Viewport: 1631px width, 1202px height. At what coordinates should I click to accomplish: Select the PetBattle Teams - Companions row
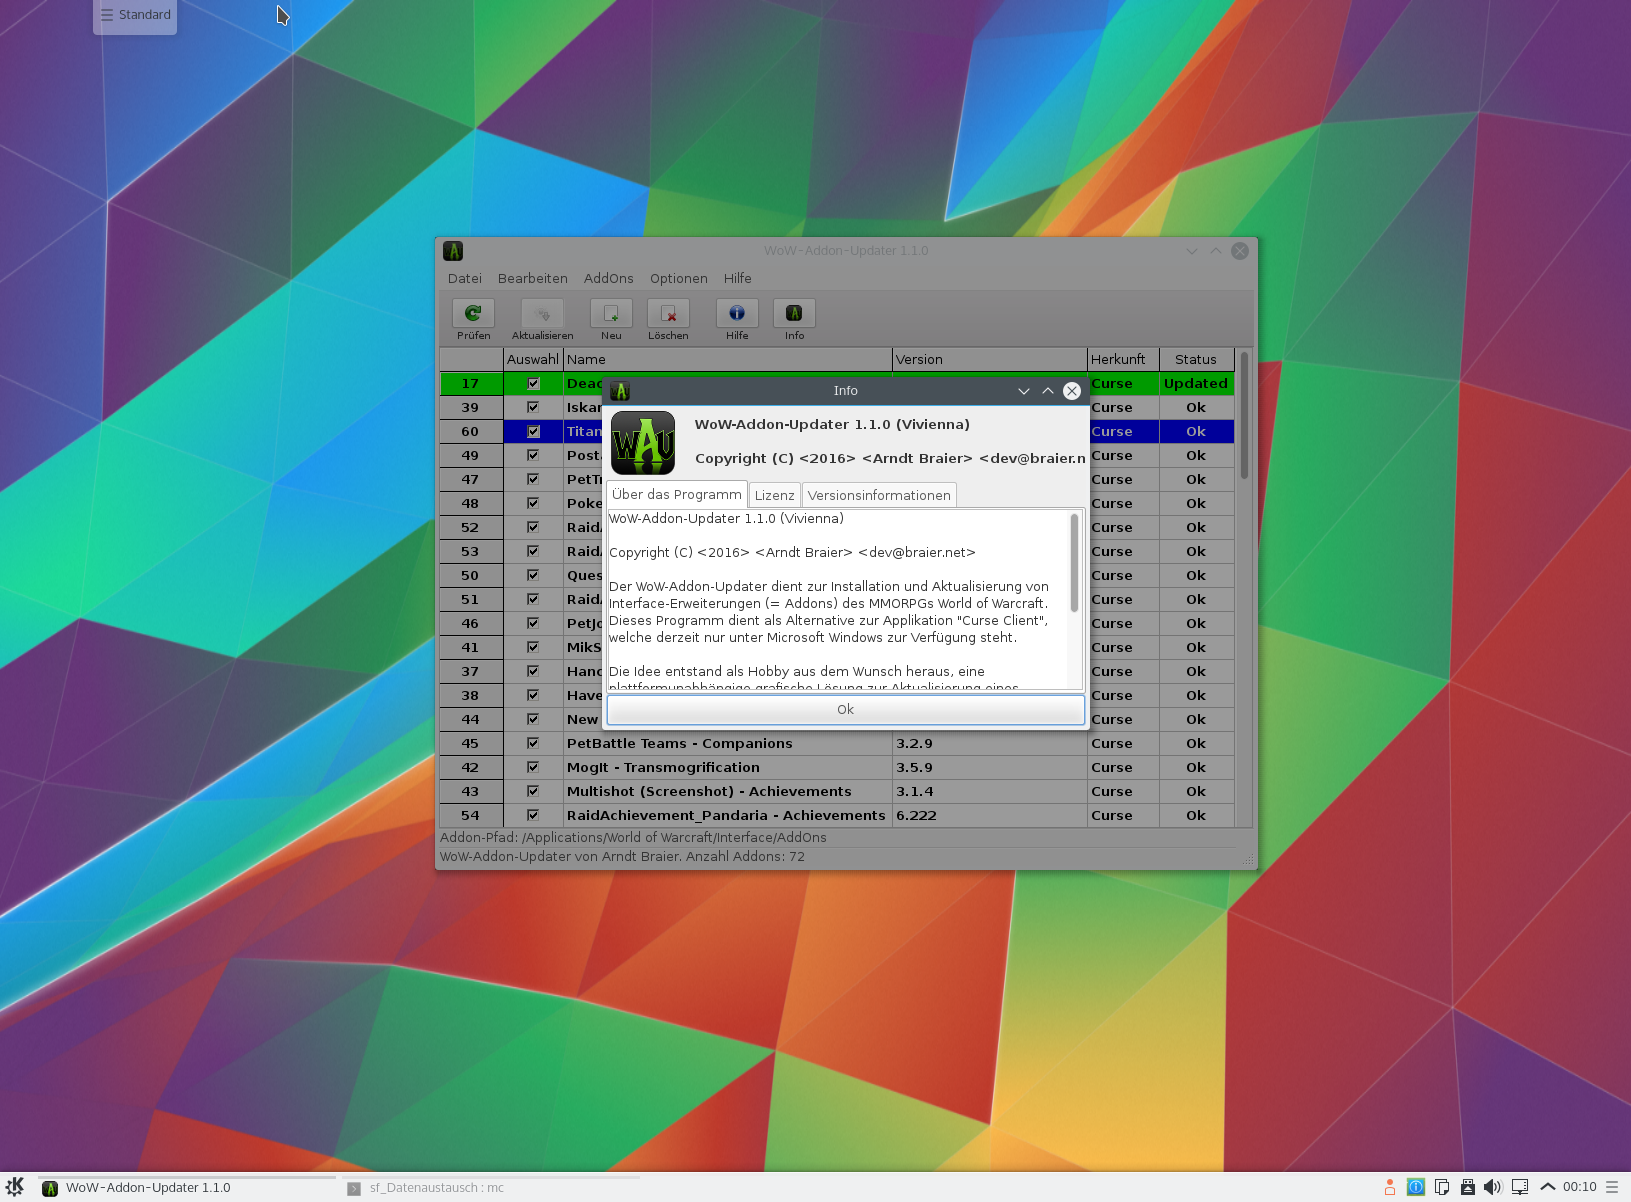(x=837, y=743)
